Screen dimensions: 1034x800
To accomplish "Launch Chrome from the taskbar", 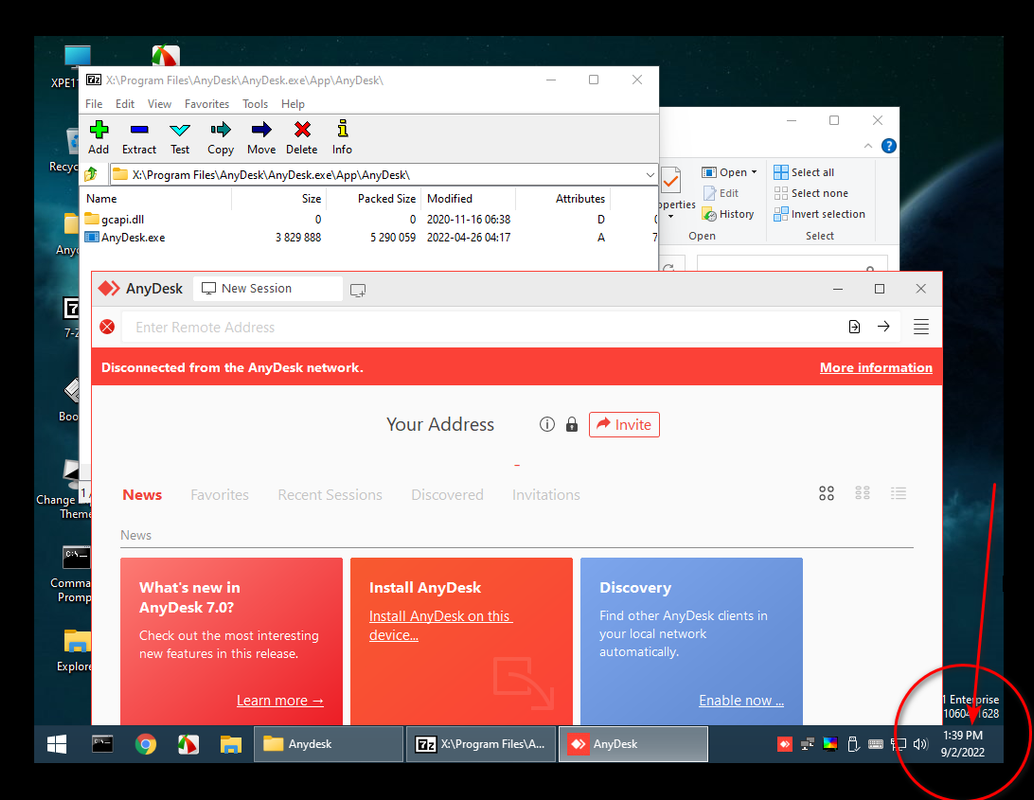I will [146, 744].
